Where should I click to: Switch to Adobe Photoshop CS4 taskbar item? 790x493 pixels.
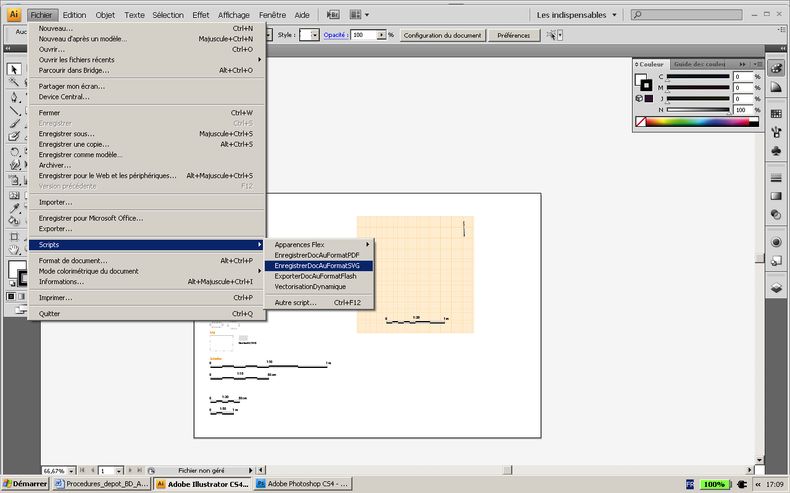point(303,483)
